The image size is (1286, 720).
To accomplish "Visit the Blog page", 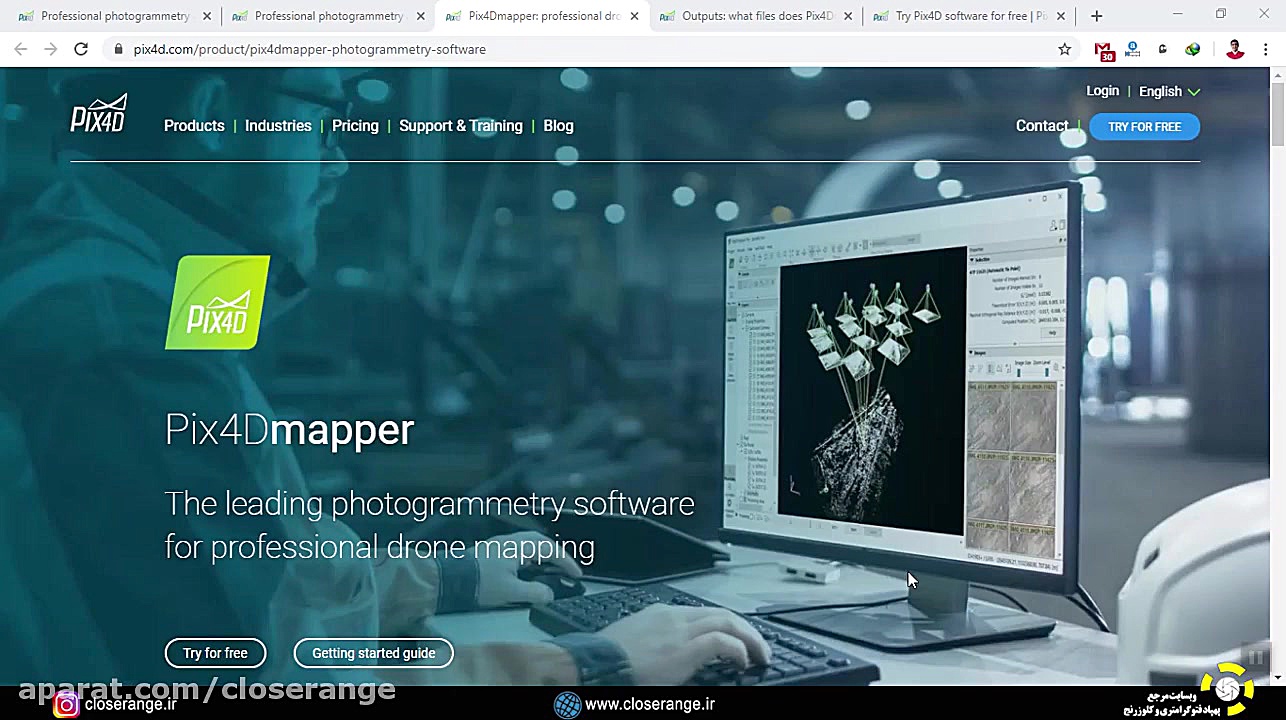I will click(x=558, y=126).
